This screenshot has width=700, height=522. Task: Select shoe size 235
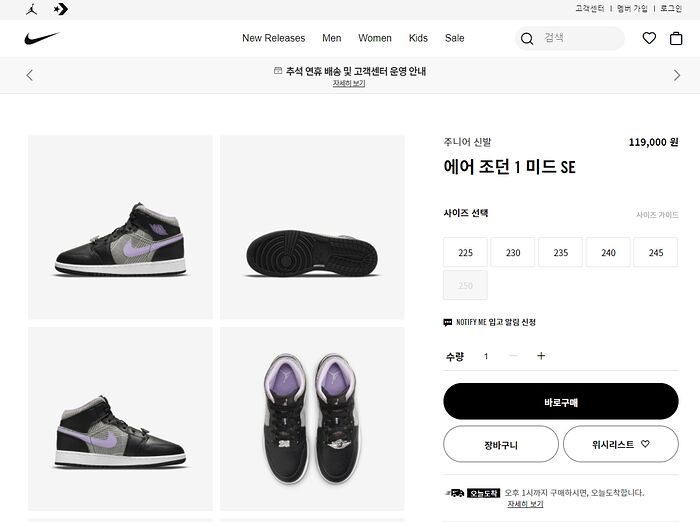(x=560, y=253)
